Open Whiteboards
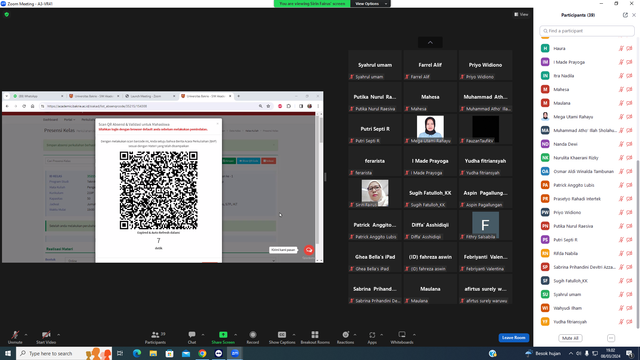 coord(402,337)
